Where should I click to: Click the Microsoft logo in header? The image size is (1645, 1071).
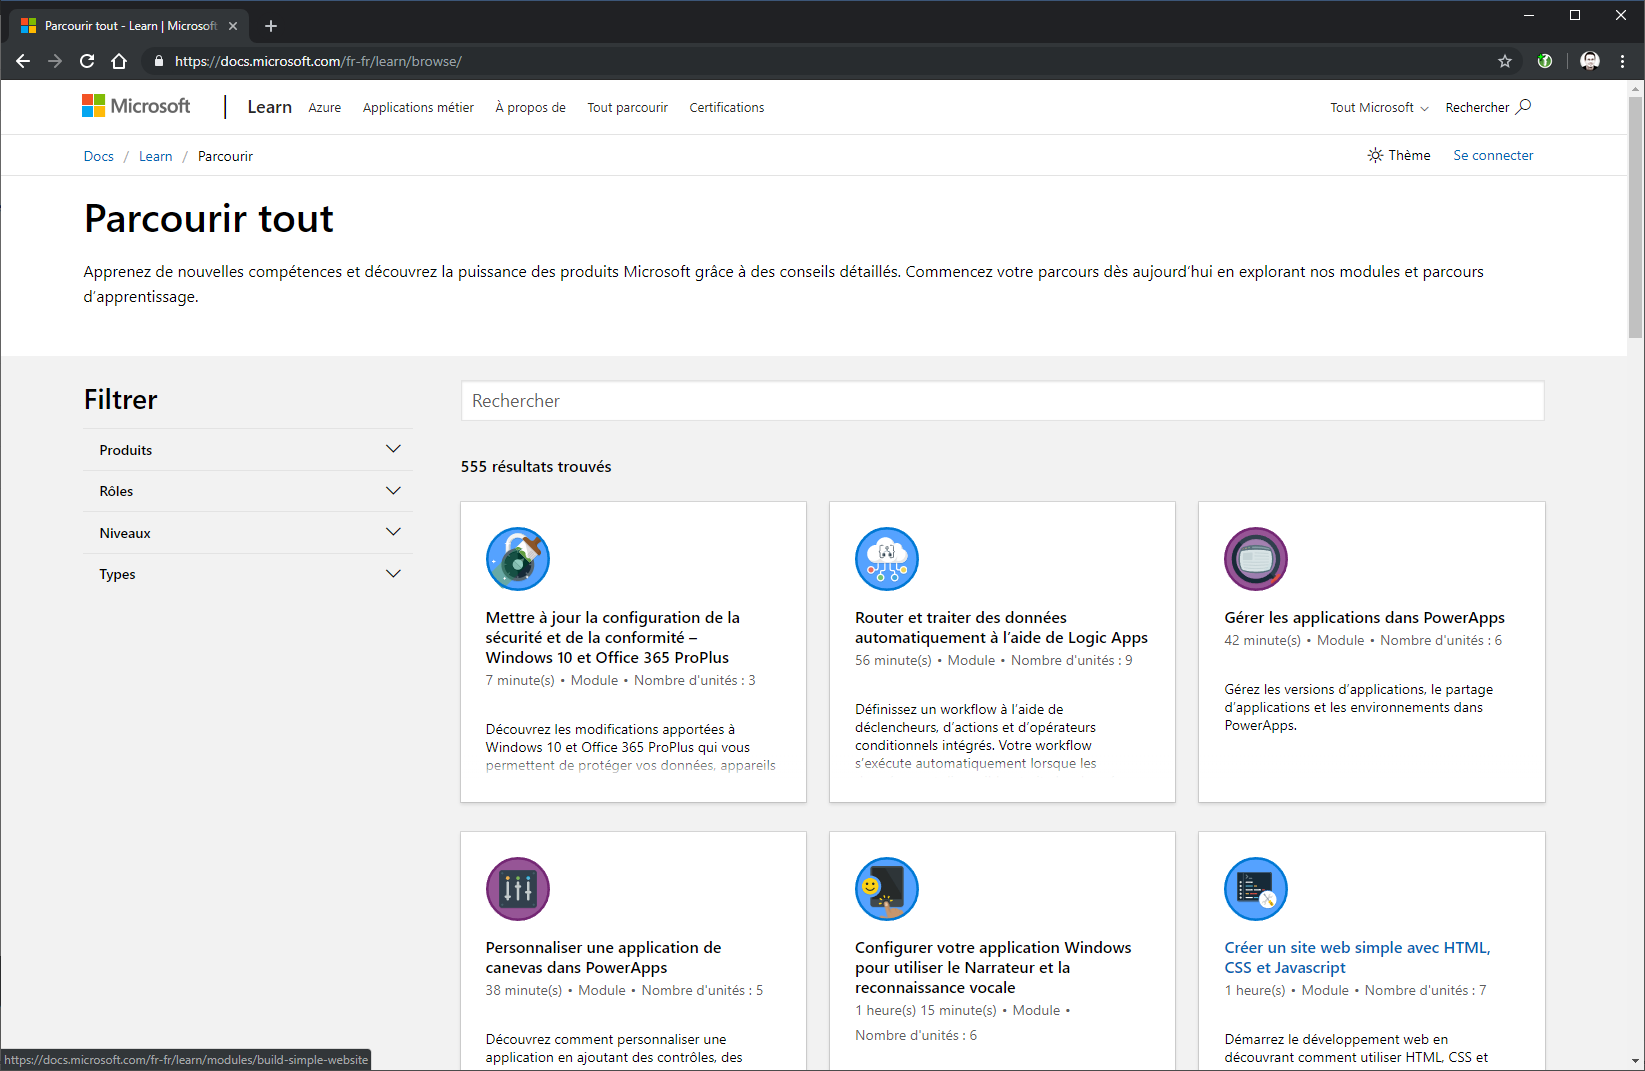[x=136, y=106]
